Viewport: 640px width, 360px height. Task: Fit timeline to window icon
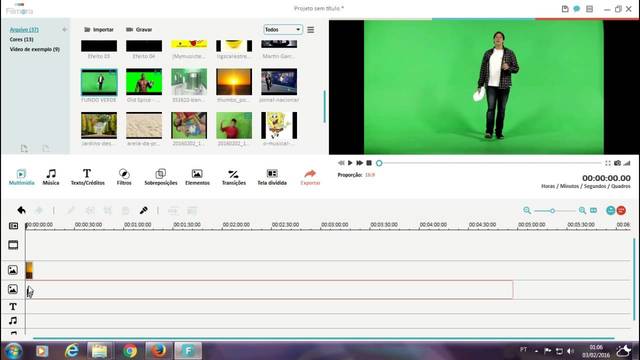coord(593,211)
